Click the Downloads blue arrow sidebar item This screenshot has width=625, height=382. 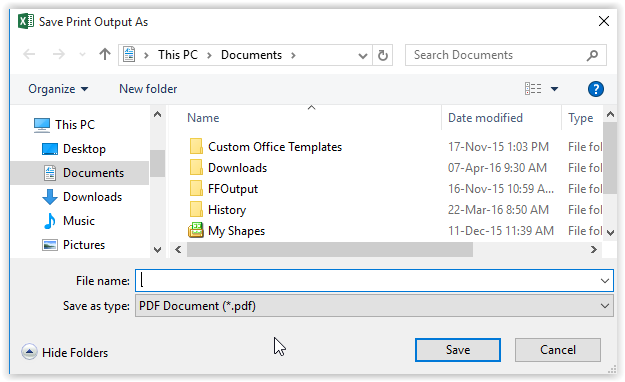[82, 197]
